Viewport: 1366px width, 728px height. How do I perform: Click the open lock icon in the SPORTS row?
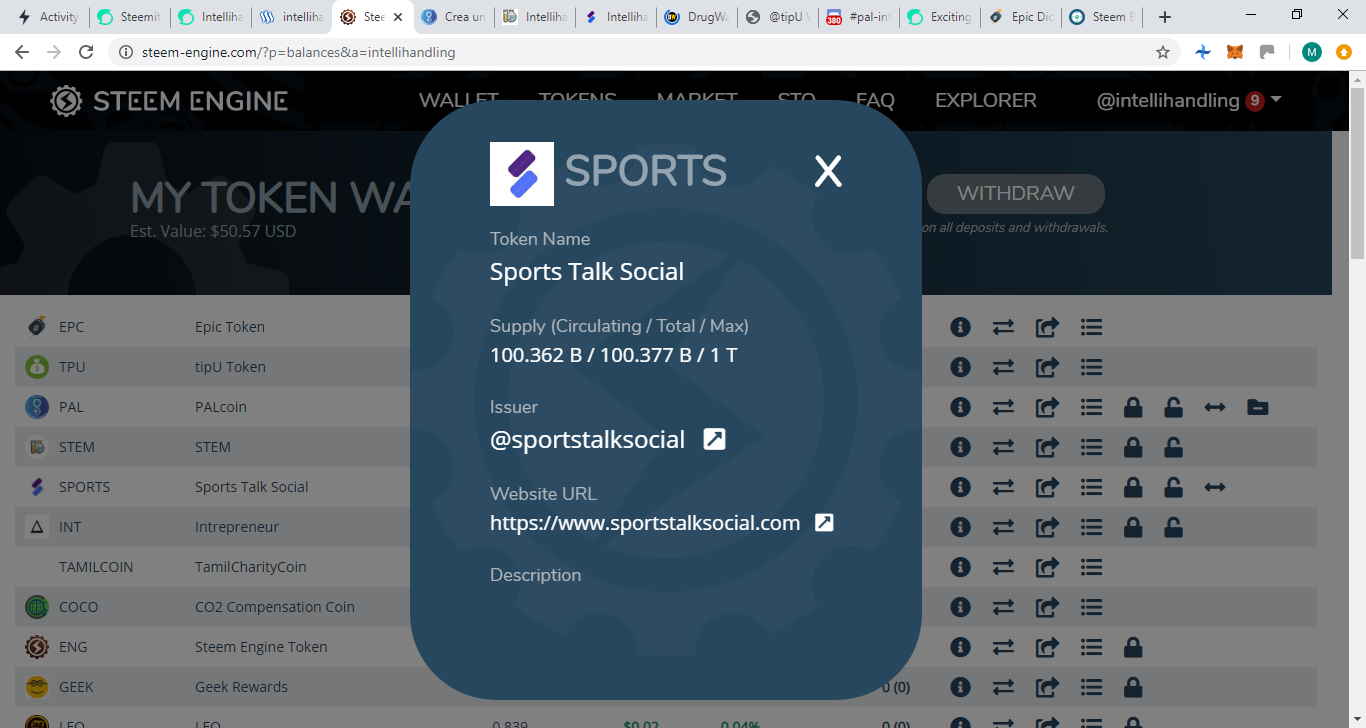pos(1173,487)
